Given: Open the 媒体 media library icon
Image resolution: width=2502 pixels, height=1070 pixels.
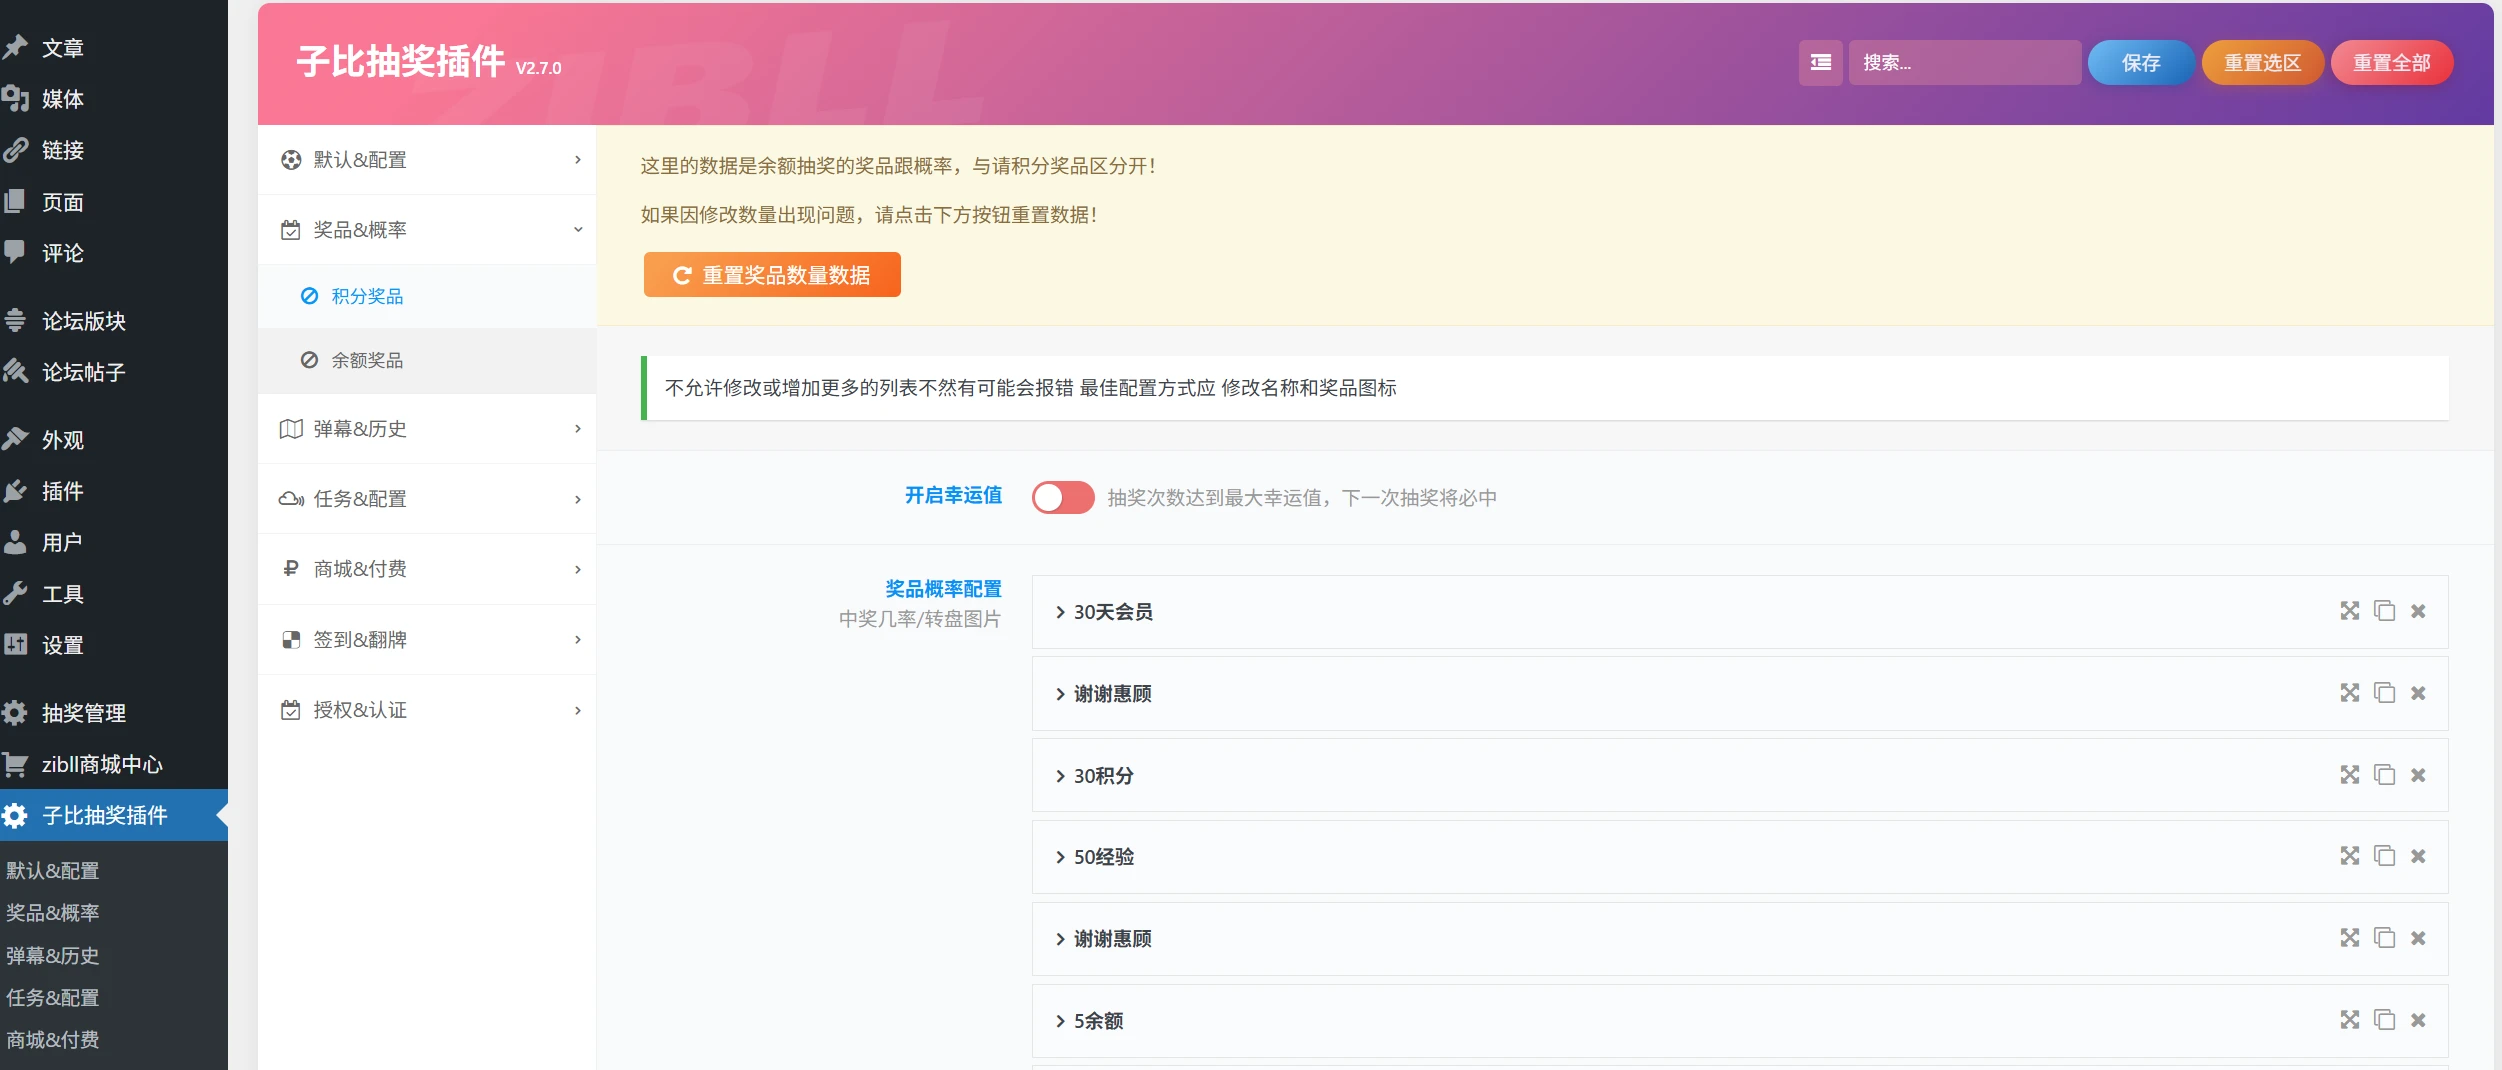Looking at the screenshot, I should 16,99.
